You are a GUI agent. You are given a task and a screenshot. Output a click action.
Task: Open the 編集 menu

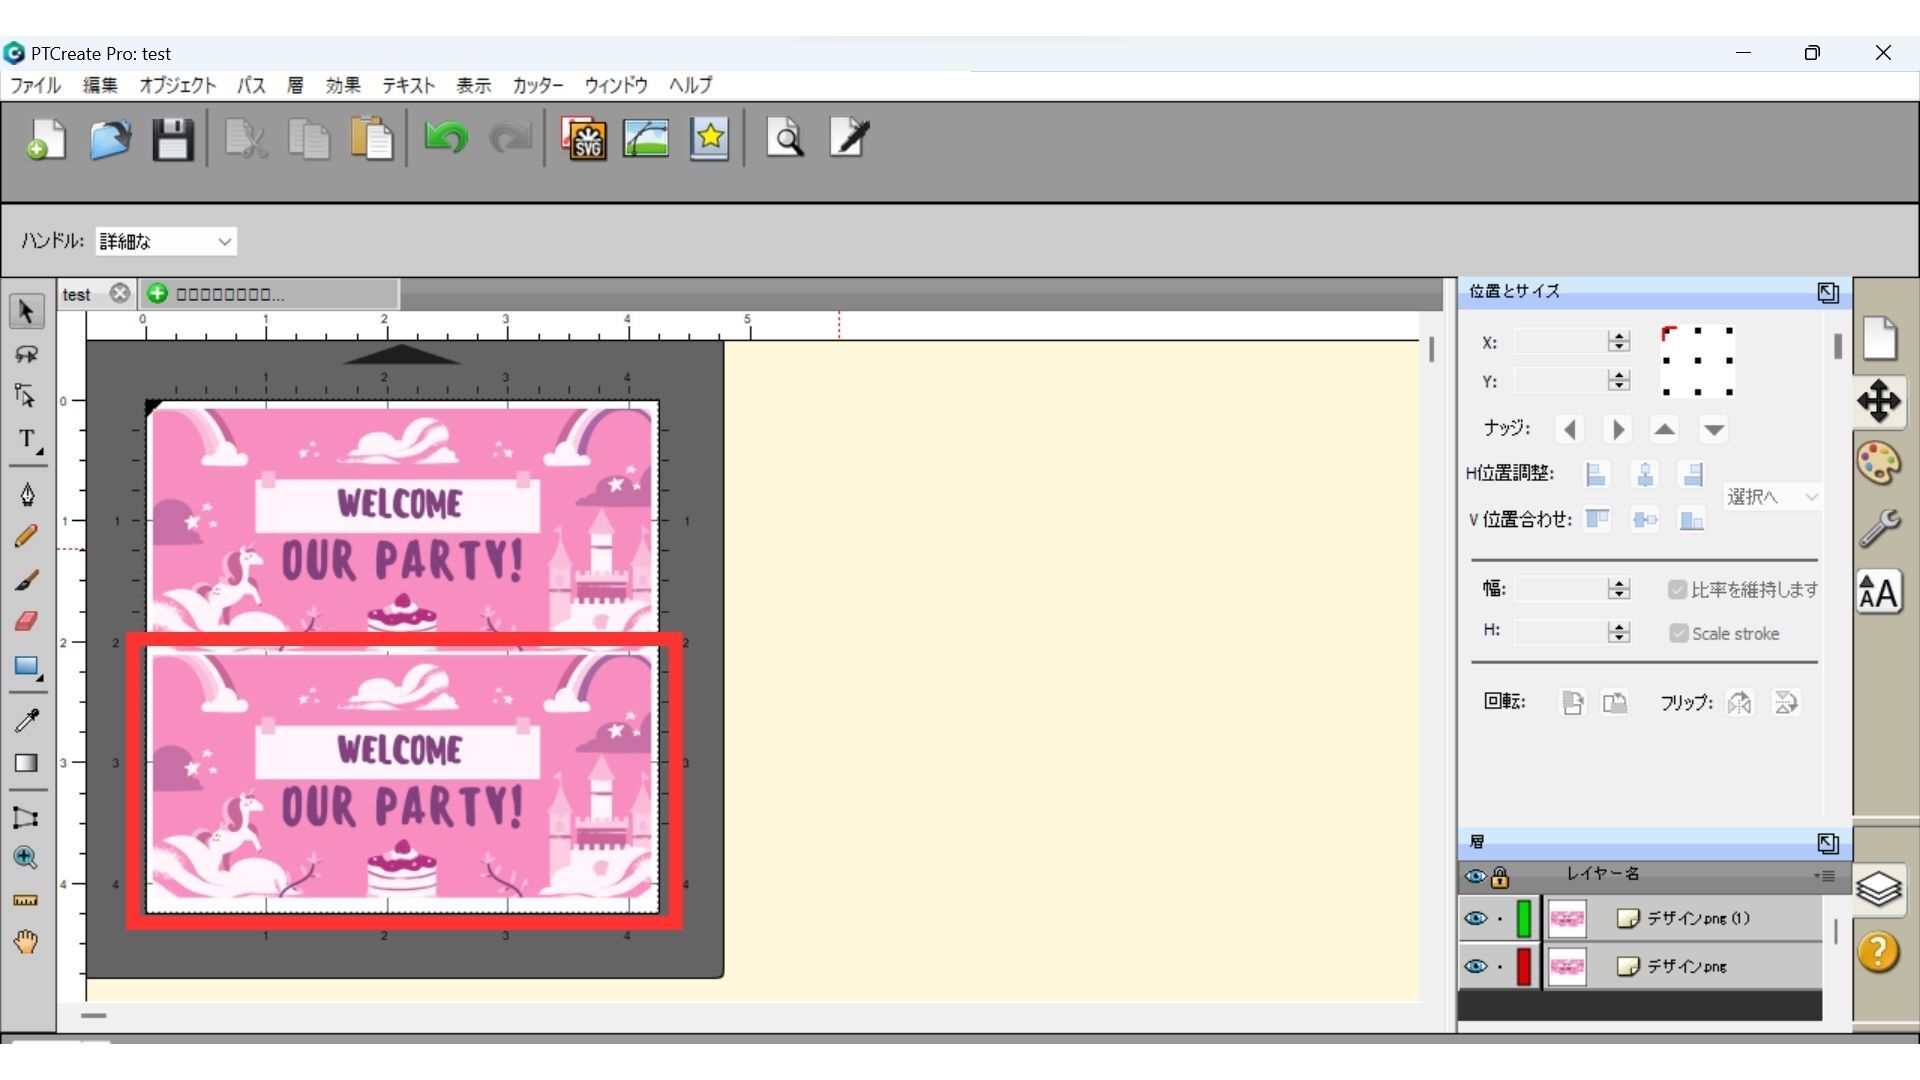[x=100, y=86]
